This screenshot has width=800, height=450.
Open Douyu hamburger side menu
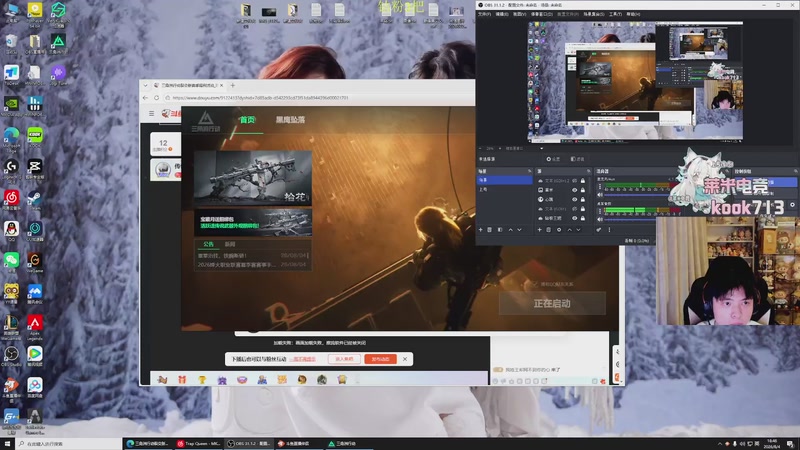coord(152,113)
